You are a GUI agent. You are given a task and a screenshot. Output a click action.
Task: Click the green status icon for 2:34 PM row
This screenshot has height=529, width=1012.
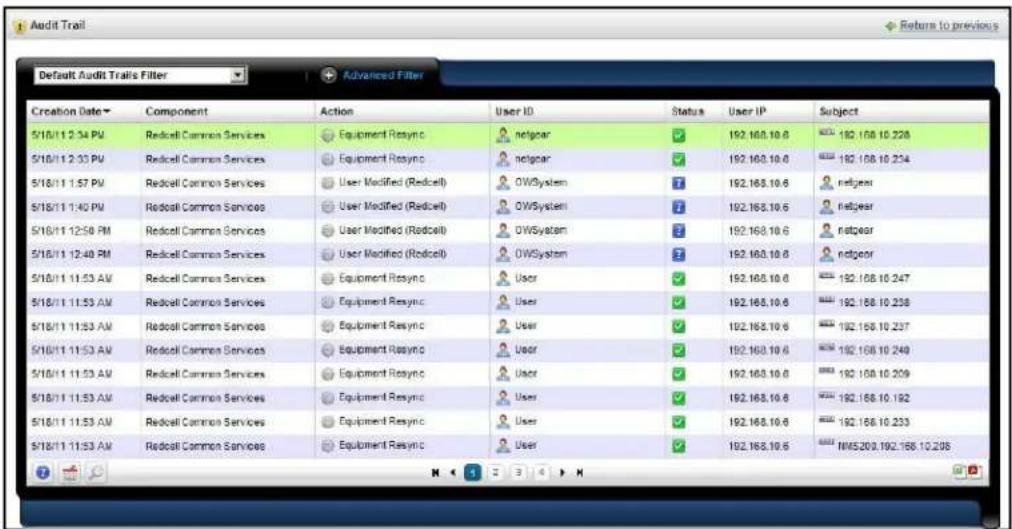678,135
